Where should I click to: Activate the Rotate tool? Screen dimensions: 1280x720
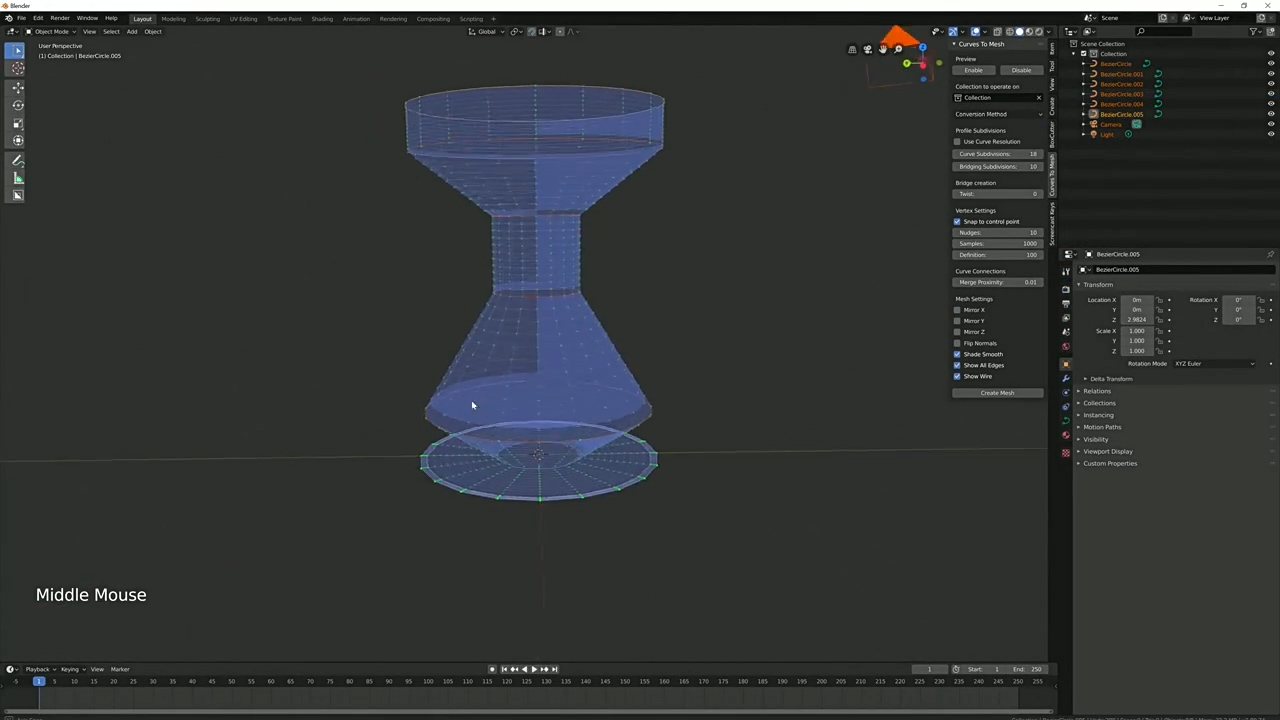tap(17, 105)
